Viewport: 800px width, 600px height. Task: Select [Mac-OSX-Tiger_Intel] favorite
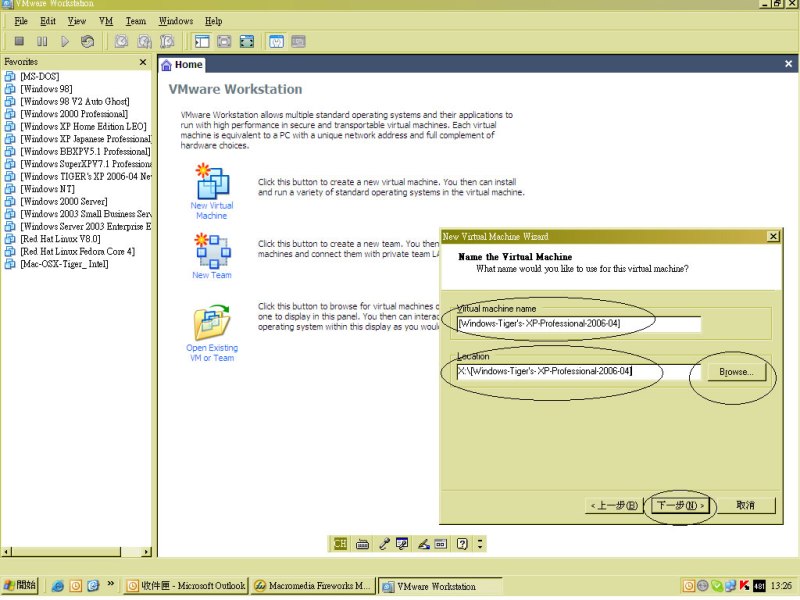click(64, 264)
